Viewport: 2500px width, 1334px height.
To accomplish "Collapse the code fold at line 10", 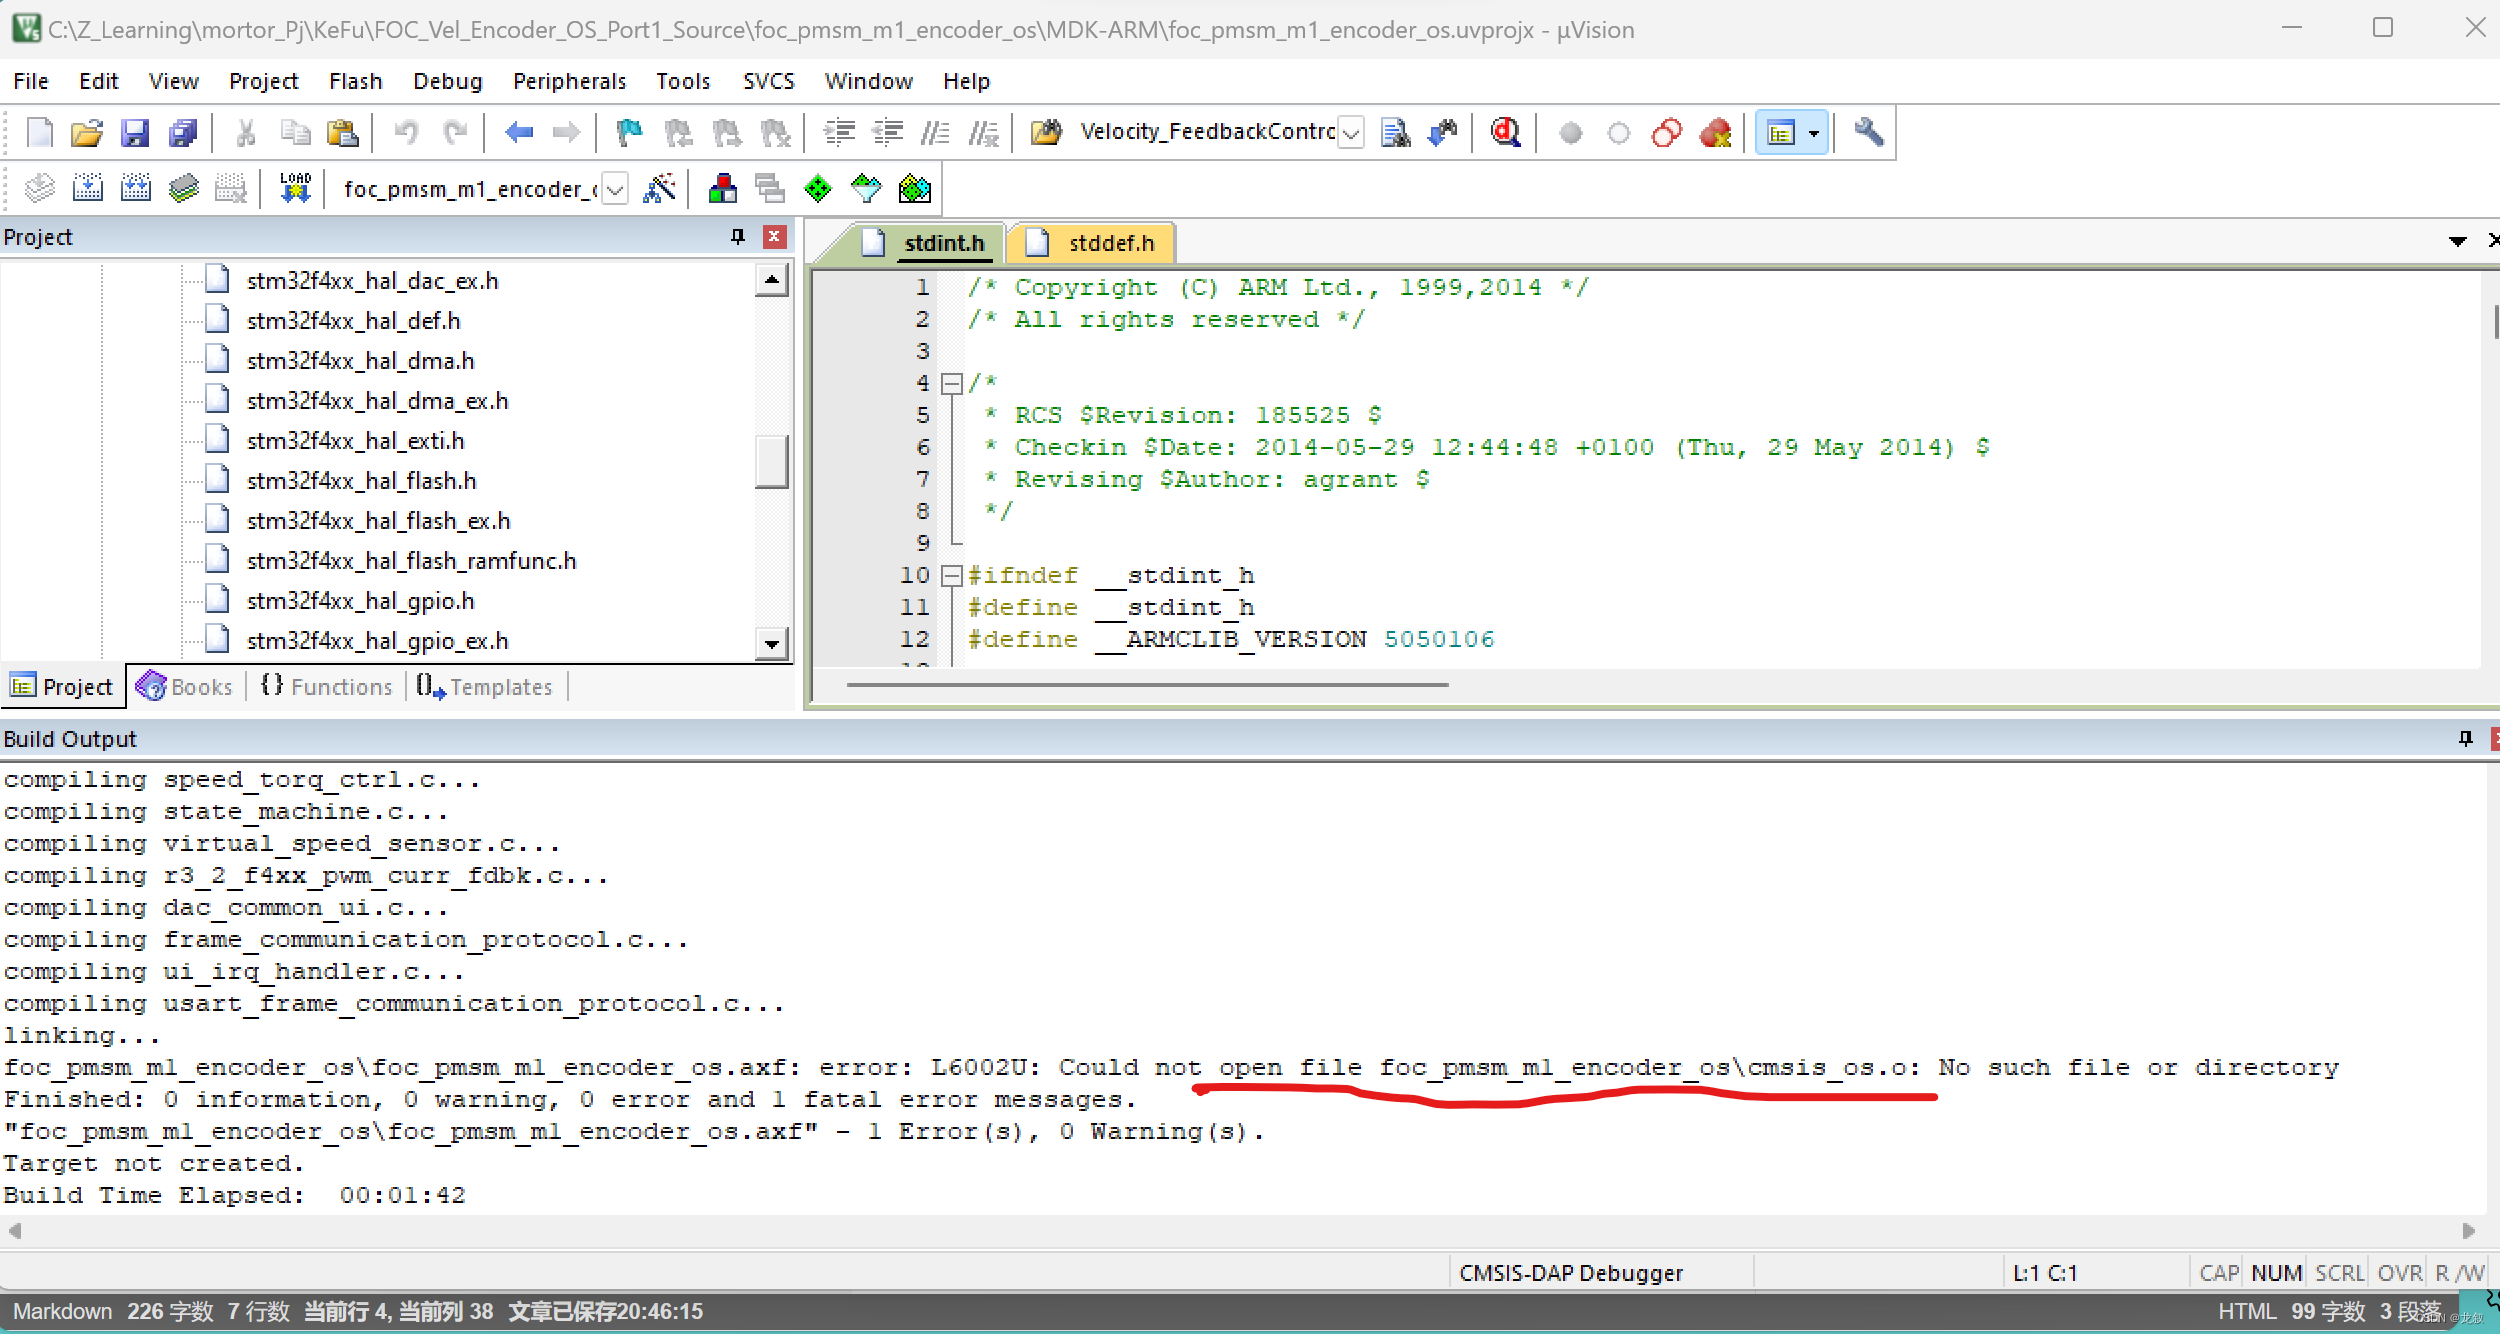I will [x=952, y=575].
